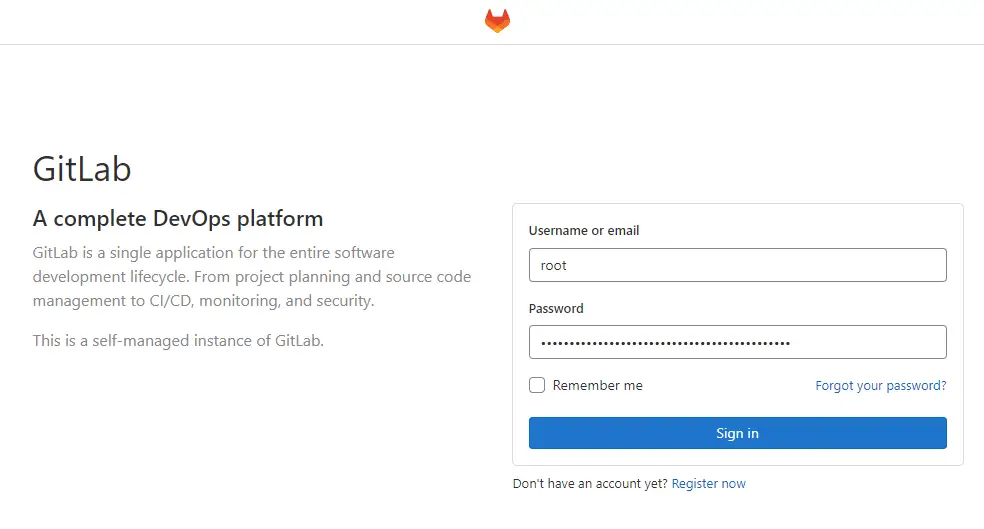Place cursor after root in username box
984x529 pixels.
[x=567, y=265]
